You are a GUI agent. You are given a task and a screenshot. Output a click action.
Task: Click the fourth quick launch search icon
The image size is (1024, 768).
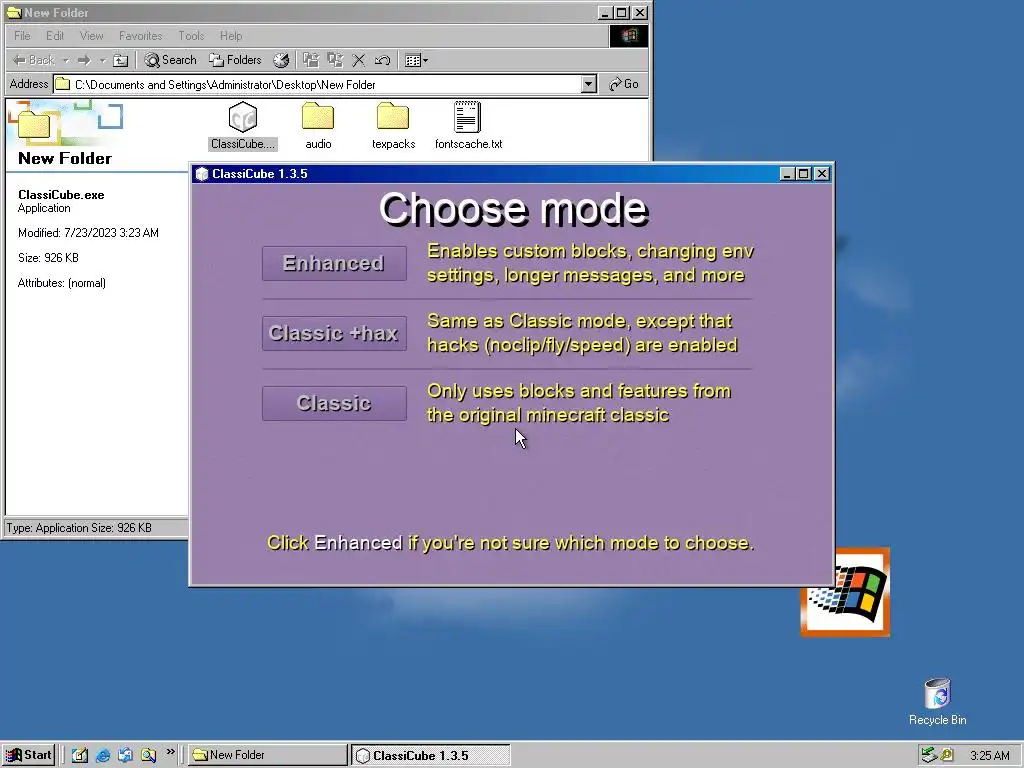pos(148,755)
